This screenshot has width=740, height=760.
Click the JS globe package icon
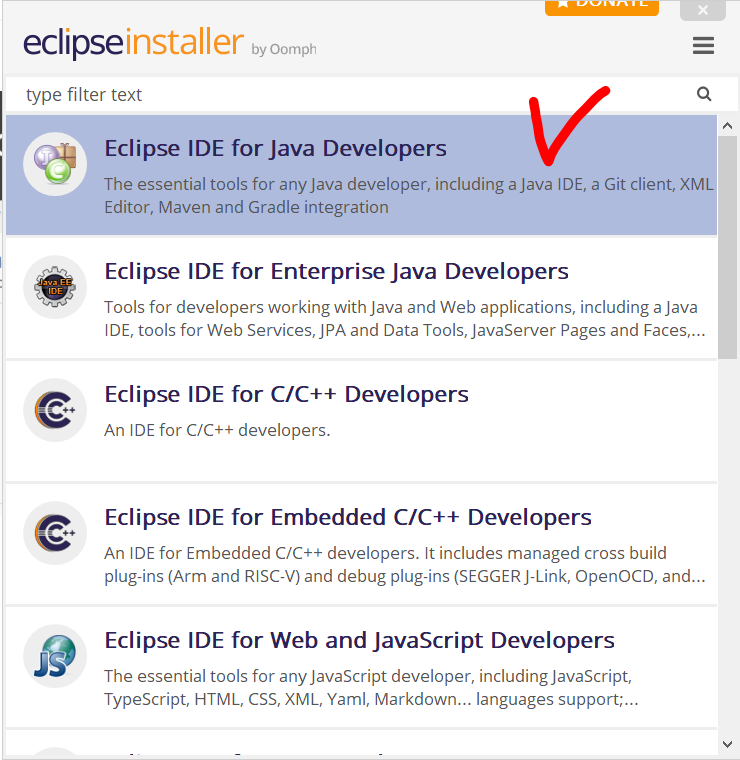(55, 656)
